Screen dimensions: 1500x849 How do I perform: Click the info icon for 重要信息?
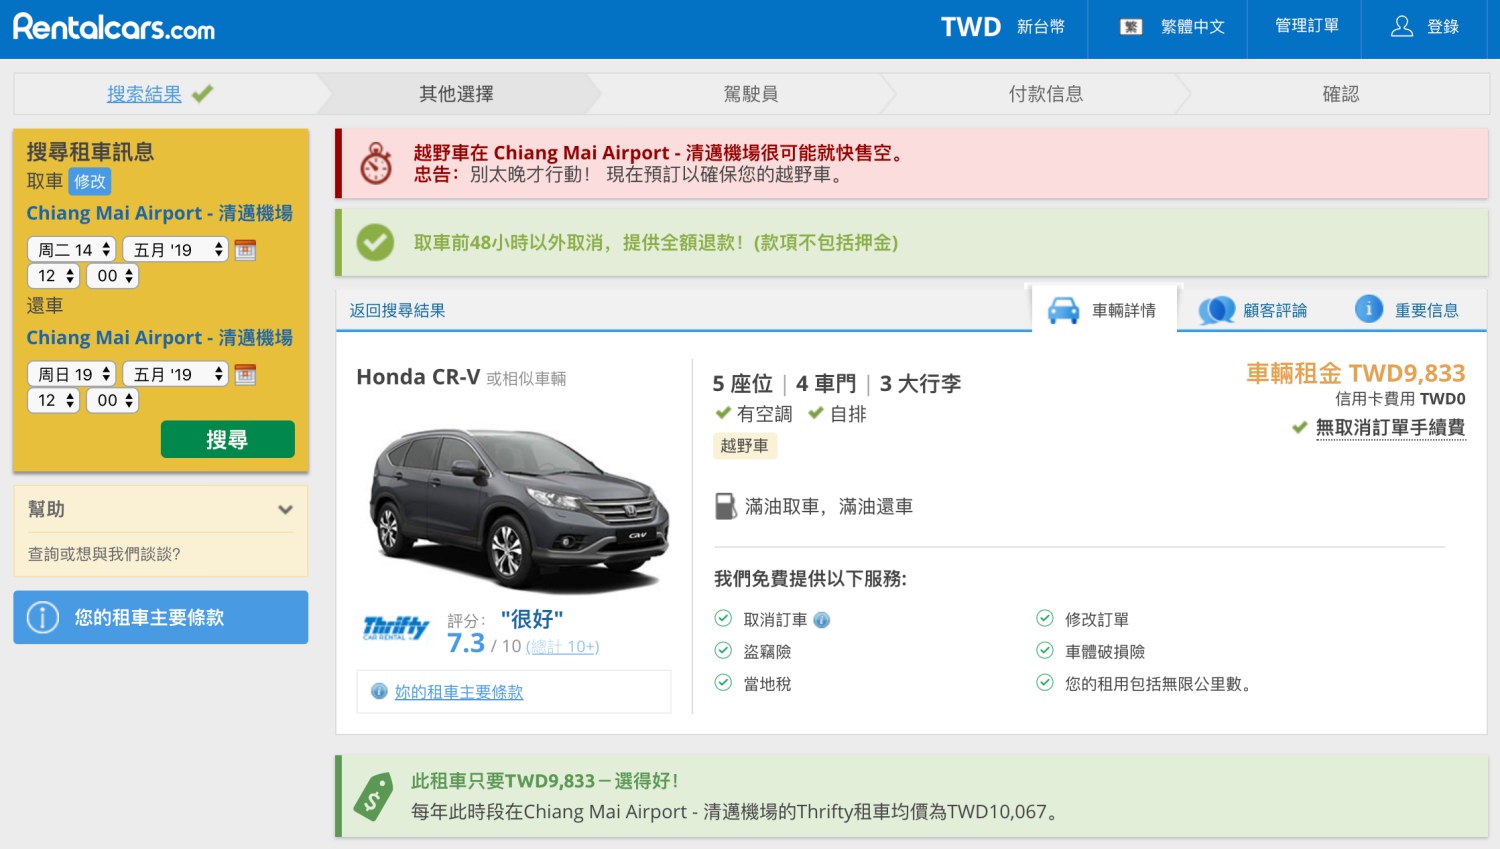pyautogui.click(x=1369, y=309)
